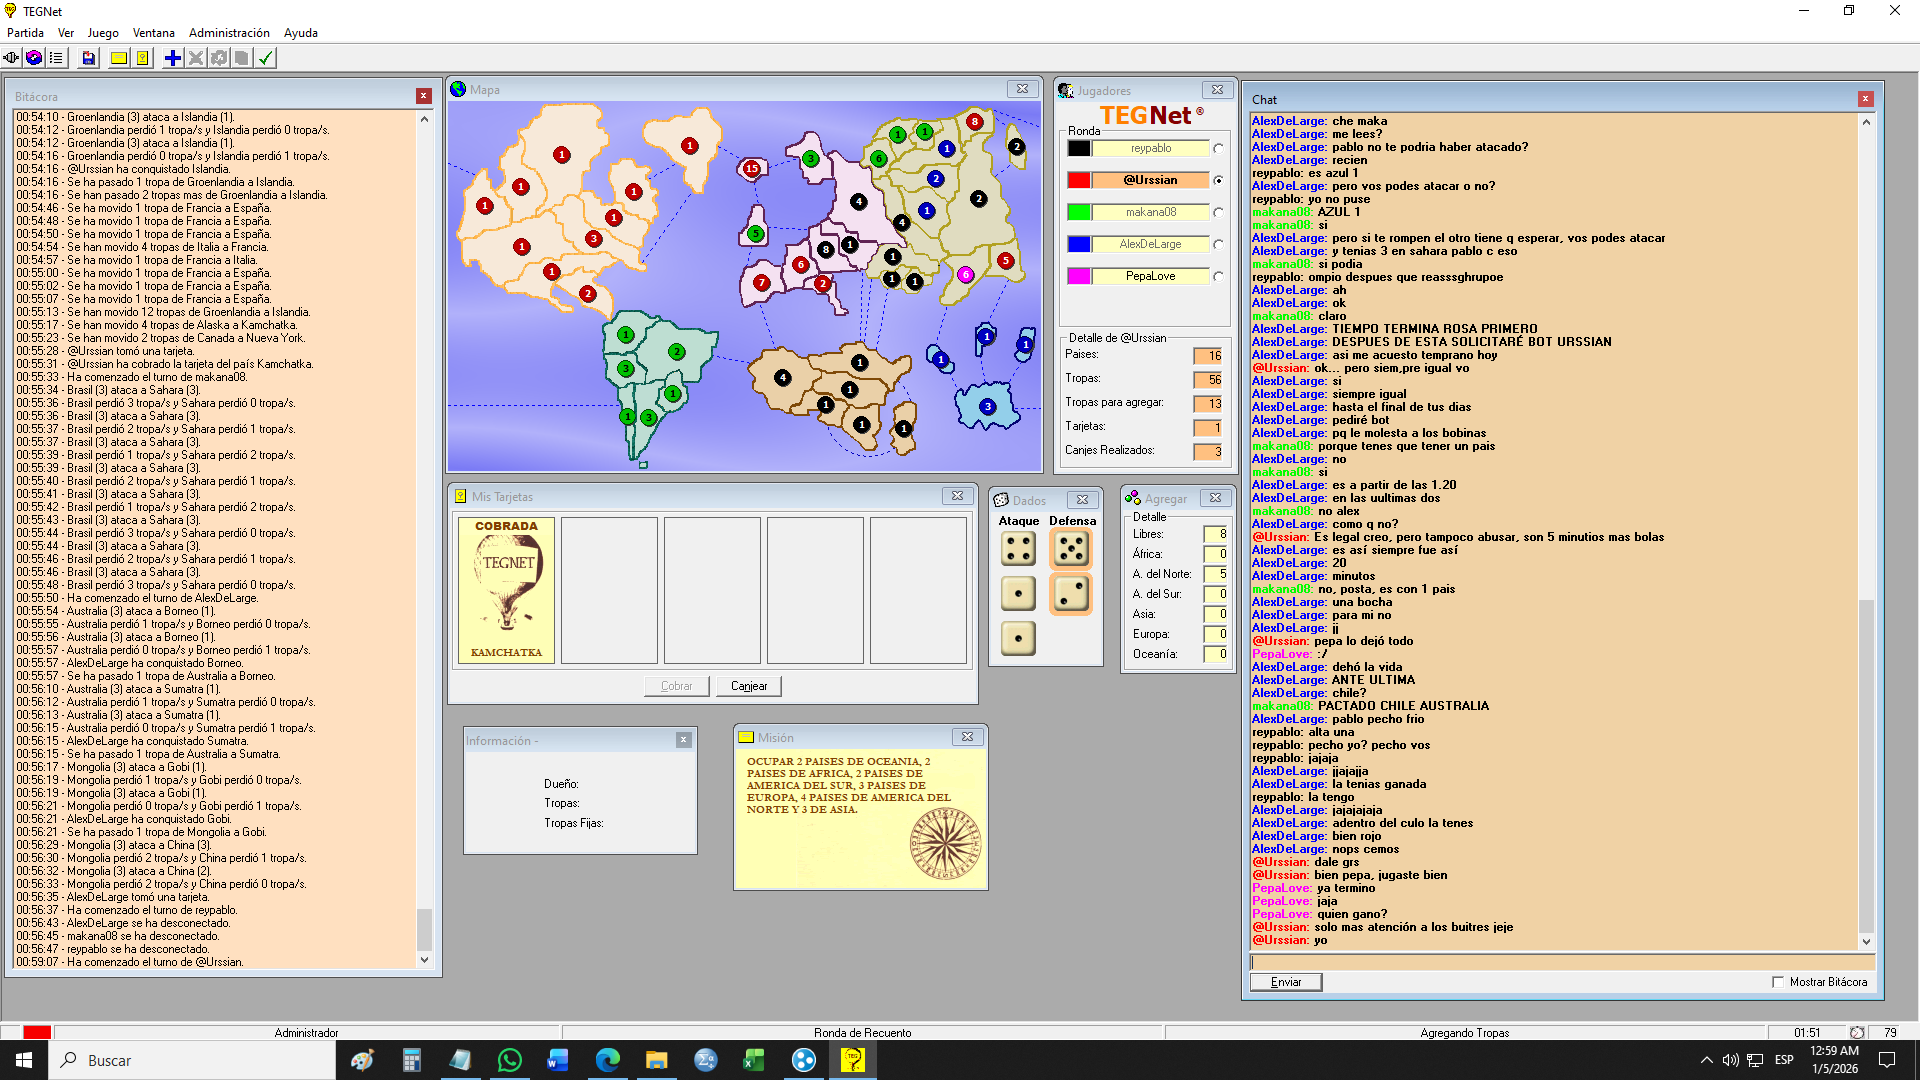Click the blue floppy save icon
Image resolution: width=1920 pixels, height=1080 pixels.
point(89,58)
